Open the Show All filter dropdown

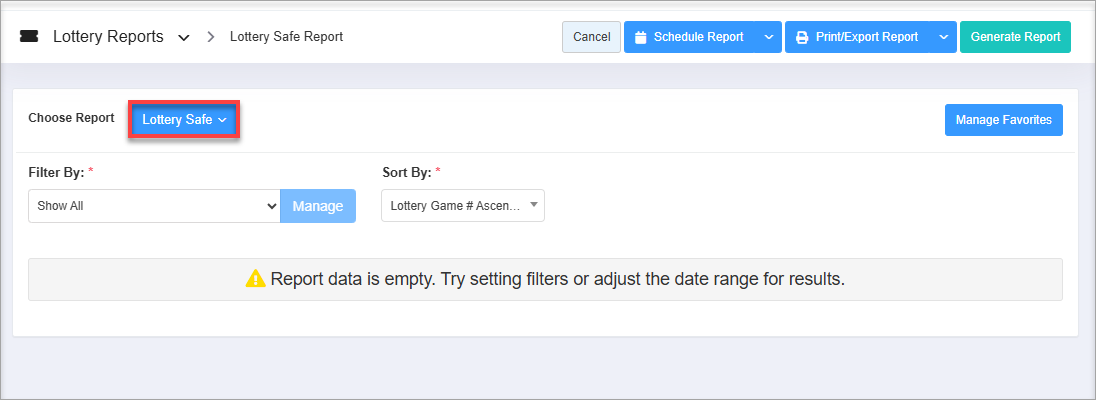click(154, 206)
